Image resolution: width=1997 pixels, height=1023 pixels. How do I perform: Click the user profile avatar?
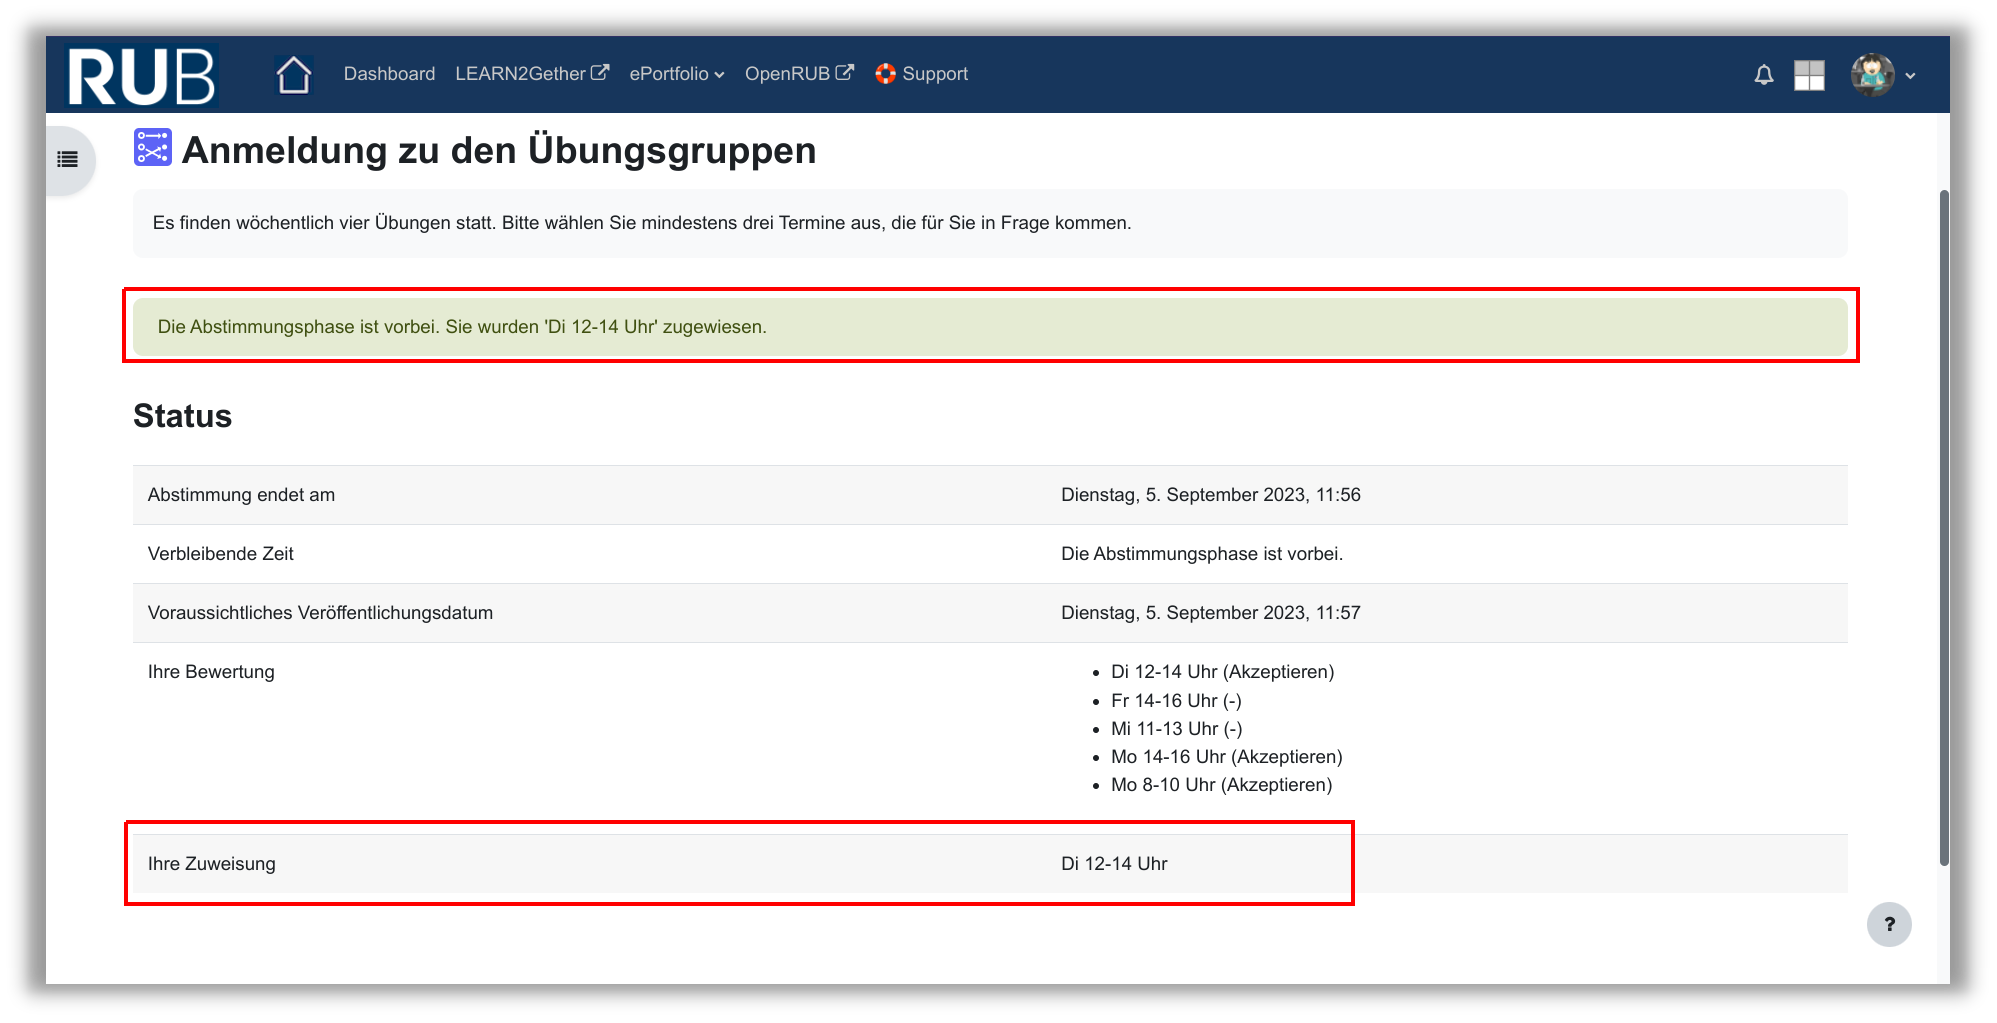pyautogui.click(x=1871, y=75)
